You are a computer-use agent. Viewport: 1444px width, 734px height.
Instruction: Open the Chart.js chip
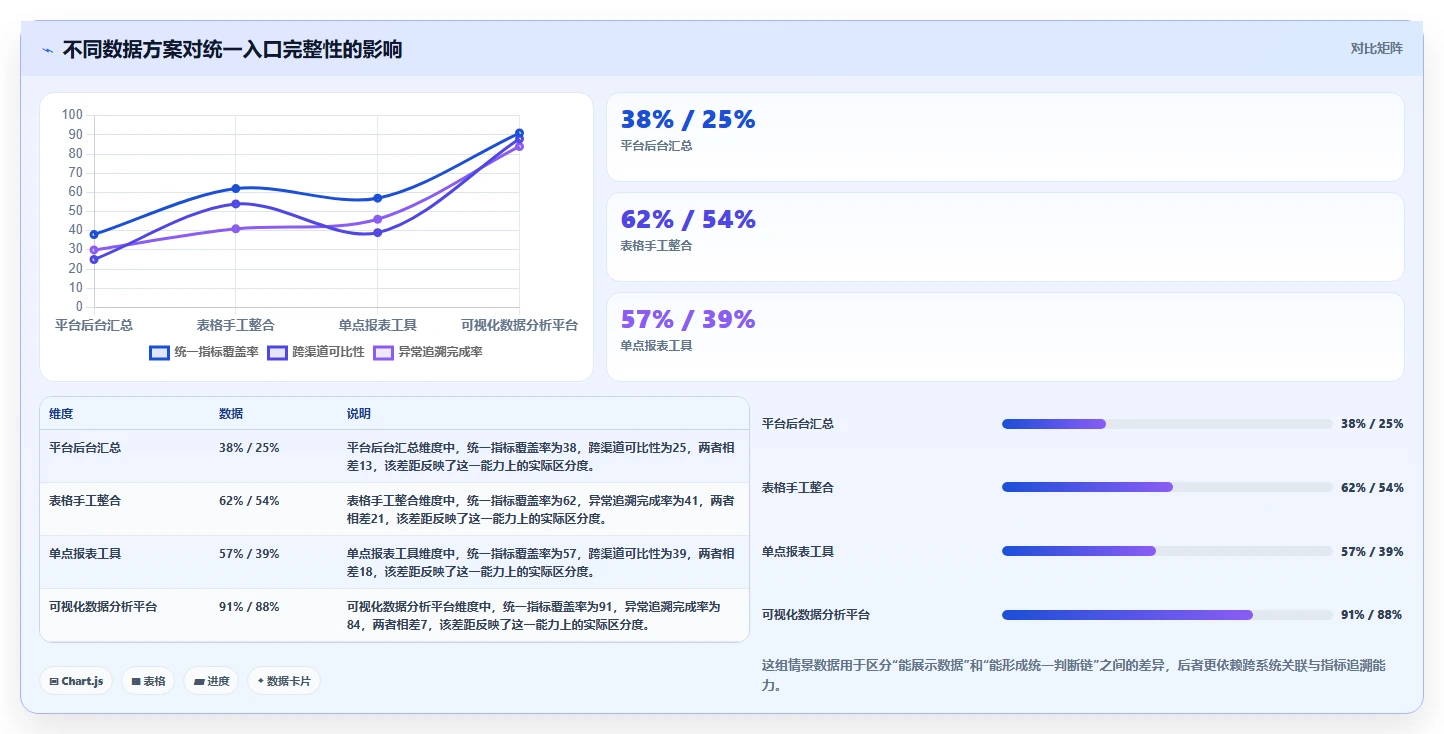tap(77, 681)
